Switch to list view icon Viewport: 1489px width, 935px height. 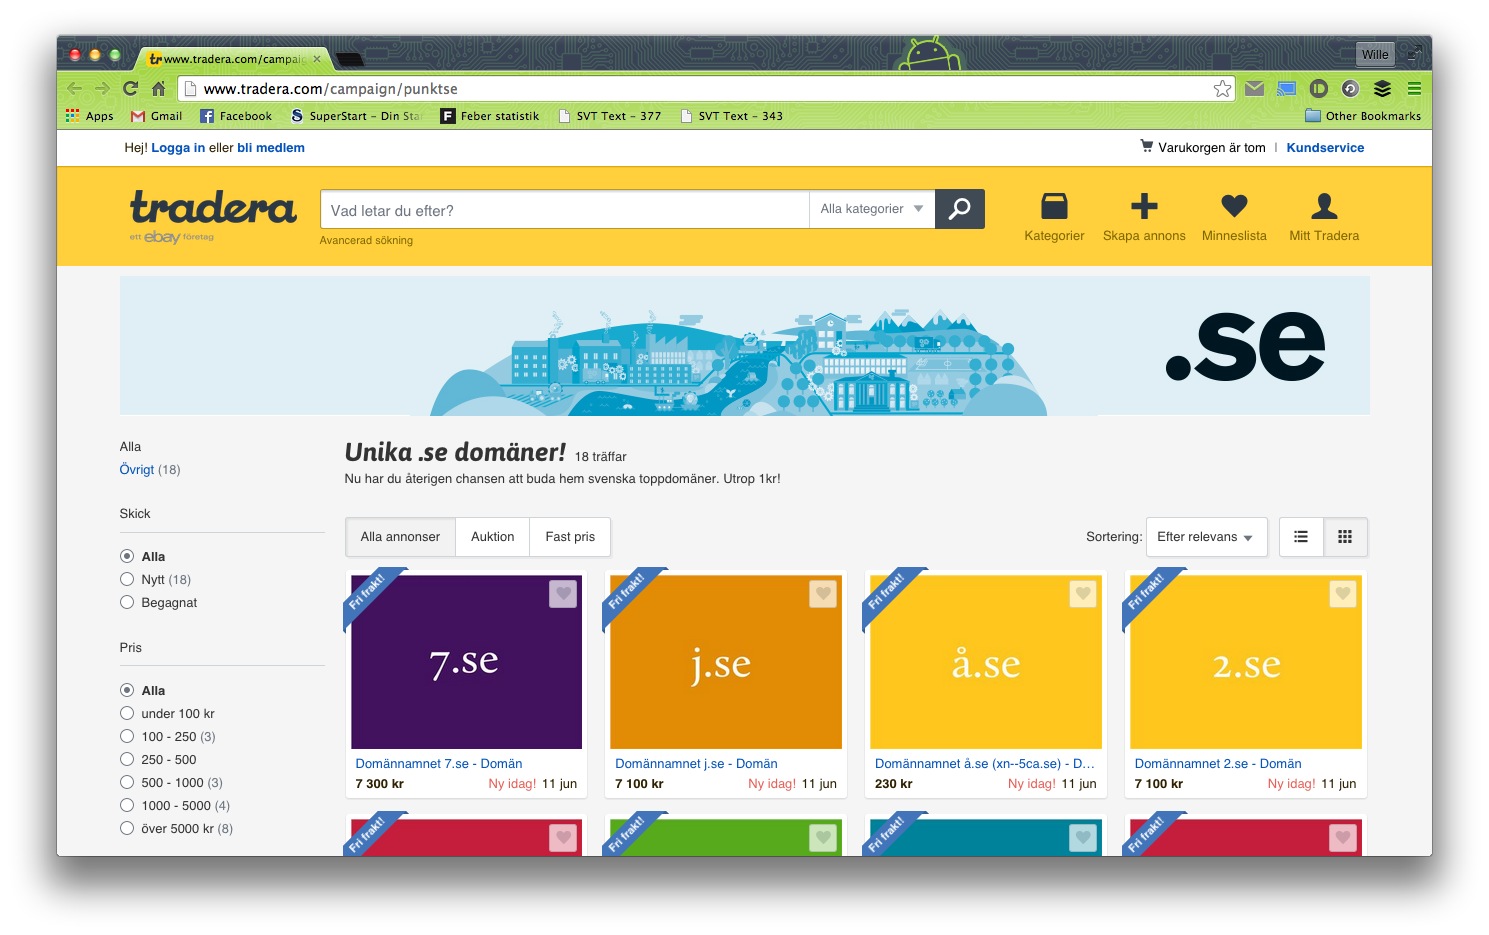[1301, 537]
